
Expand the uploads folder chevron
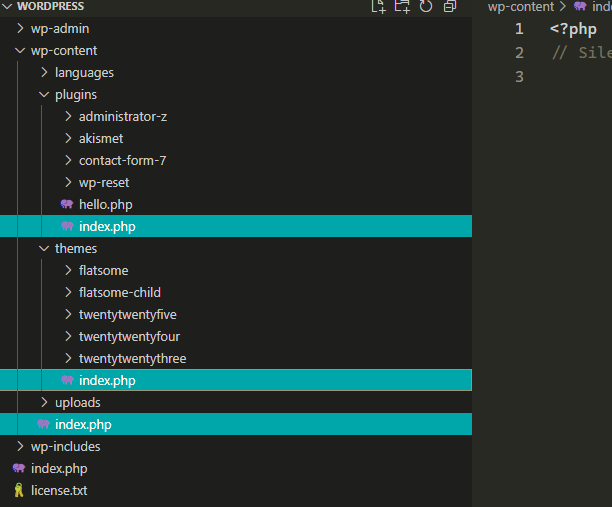[x=44, y=402]
